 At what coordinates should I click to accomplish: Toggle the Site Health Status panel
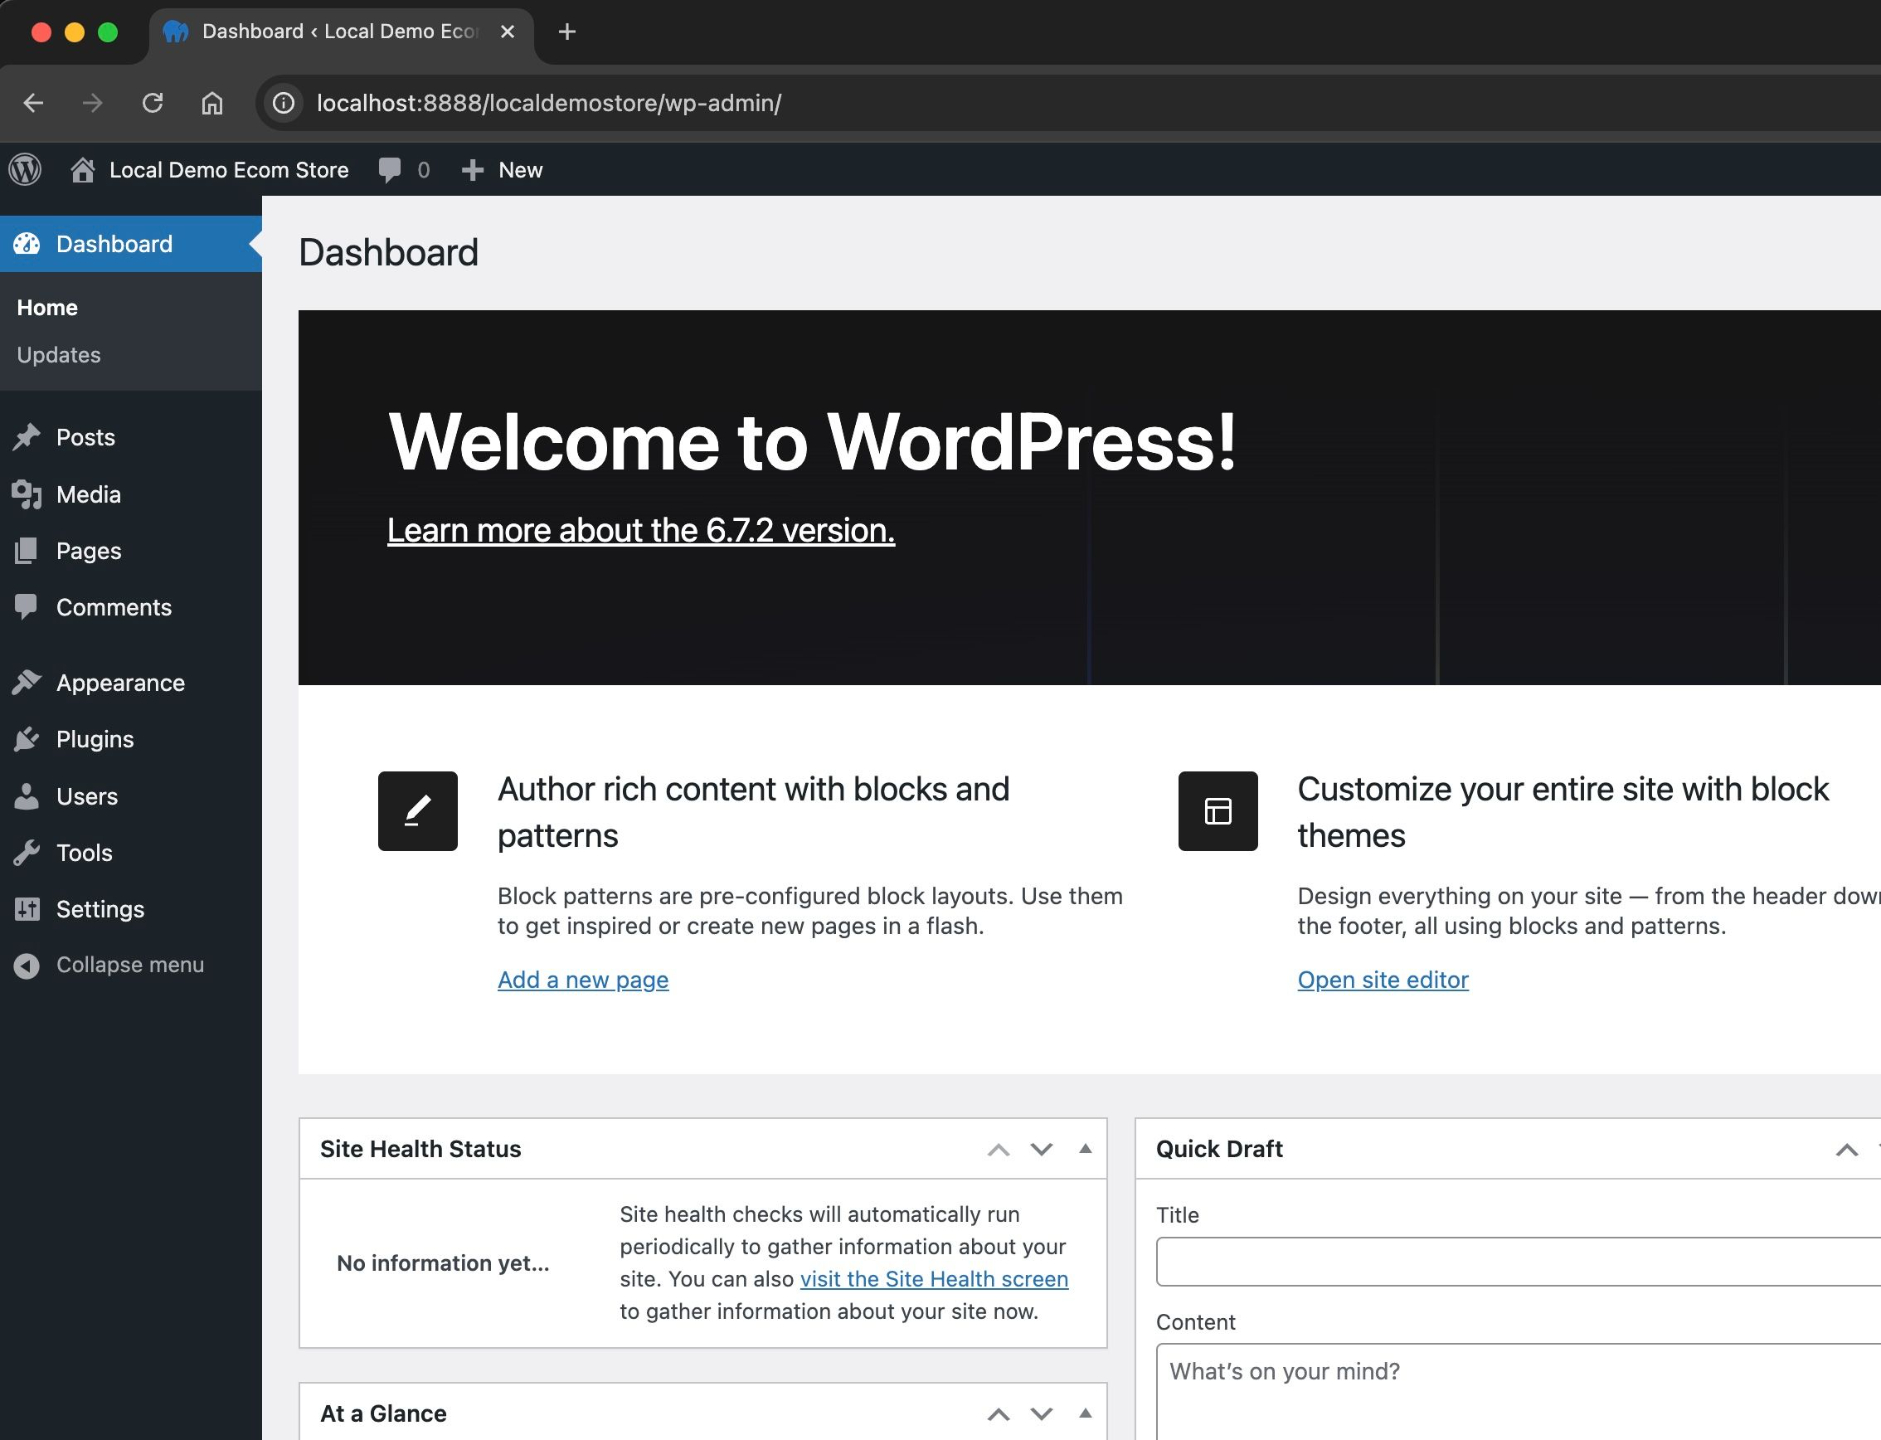click(1085, 1149)
